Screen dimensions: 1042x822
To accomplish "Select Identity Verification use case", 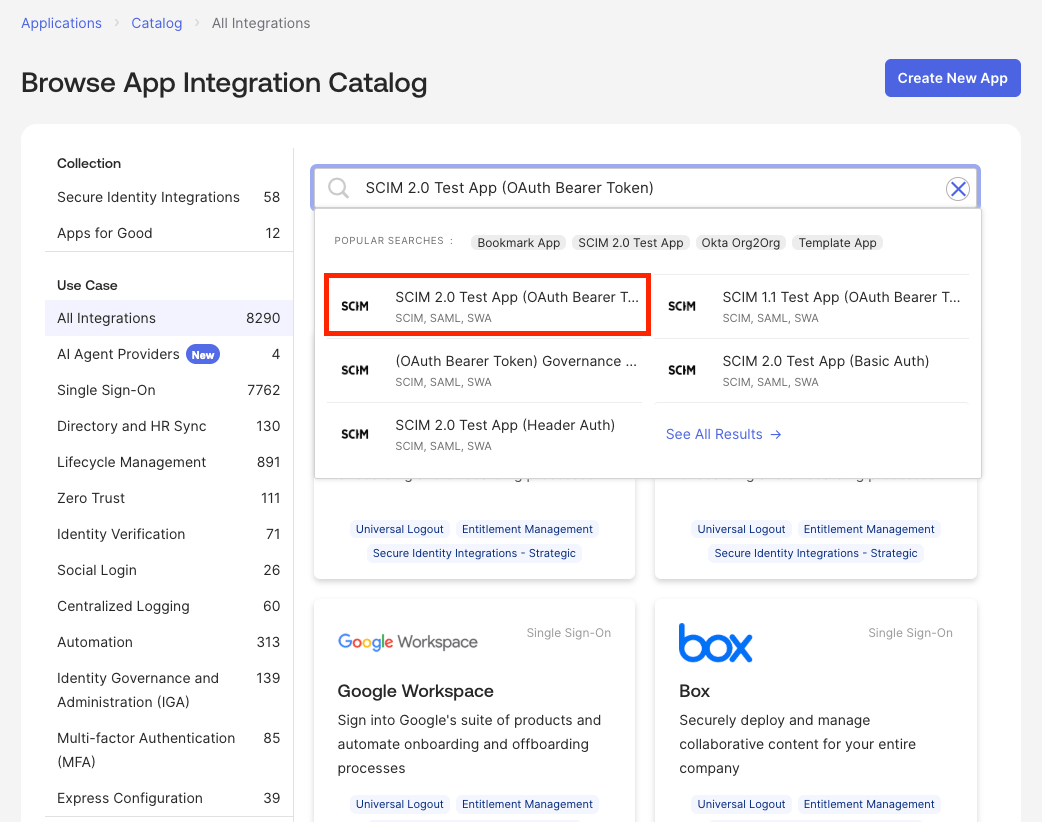I will (x=169, y=534).
